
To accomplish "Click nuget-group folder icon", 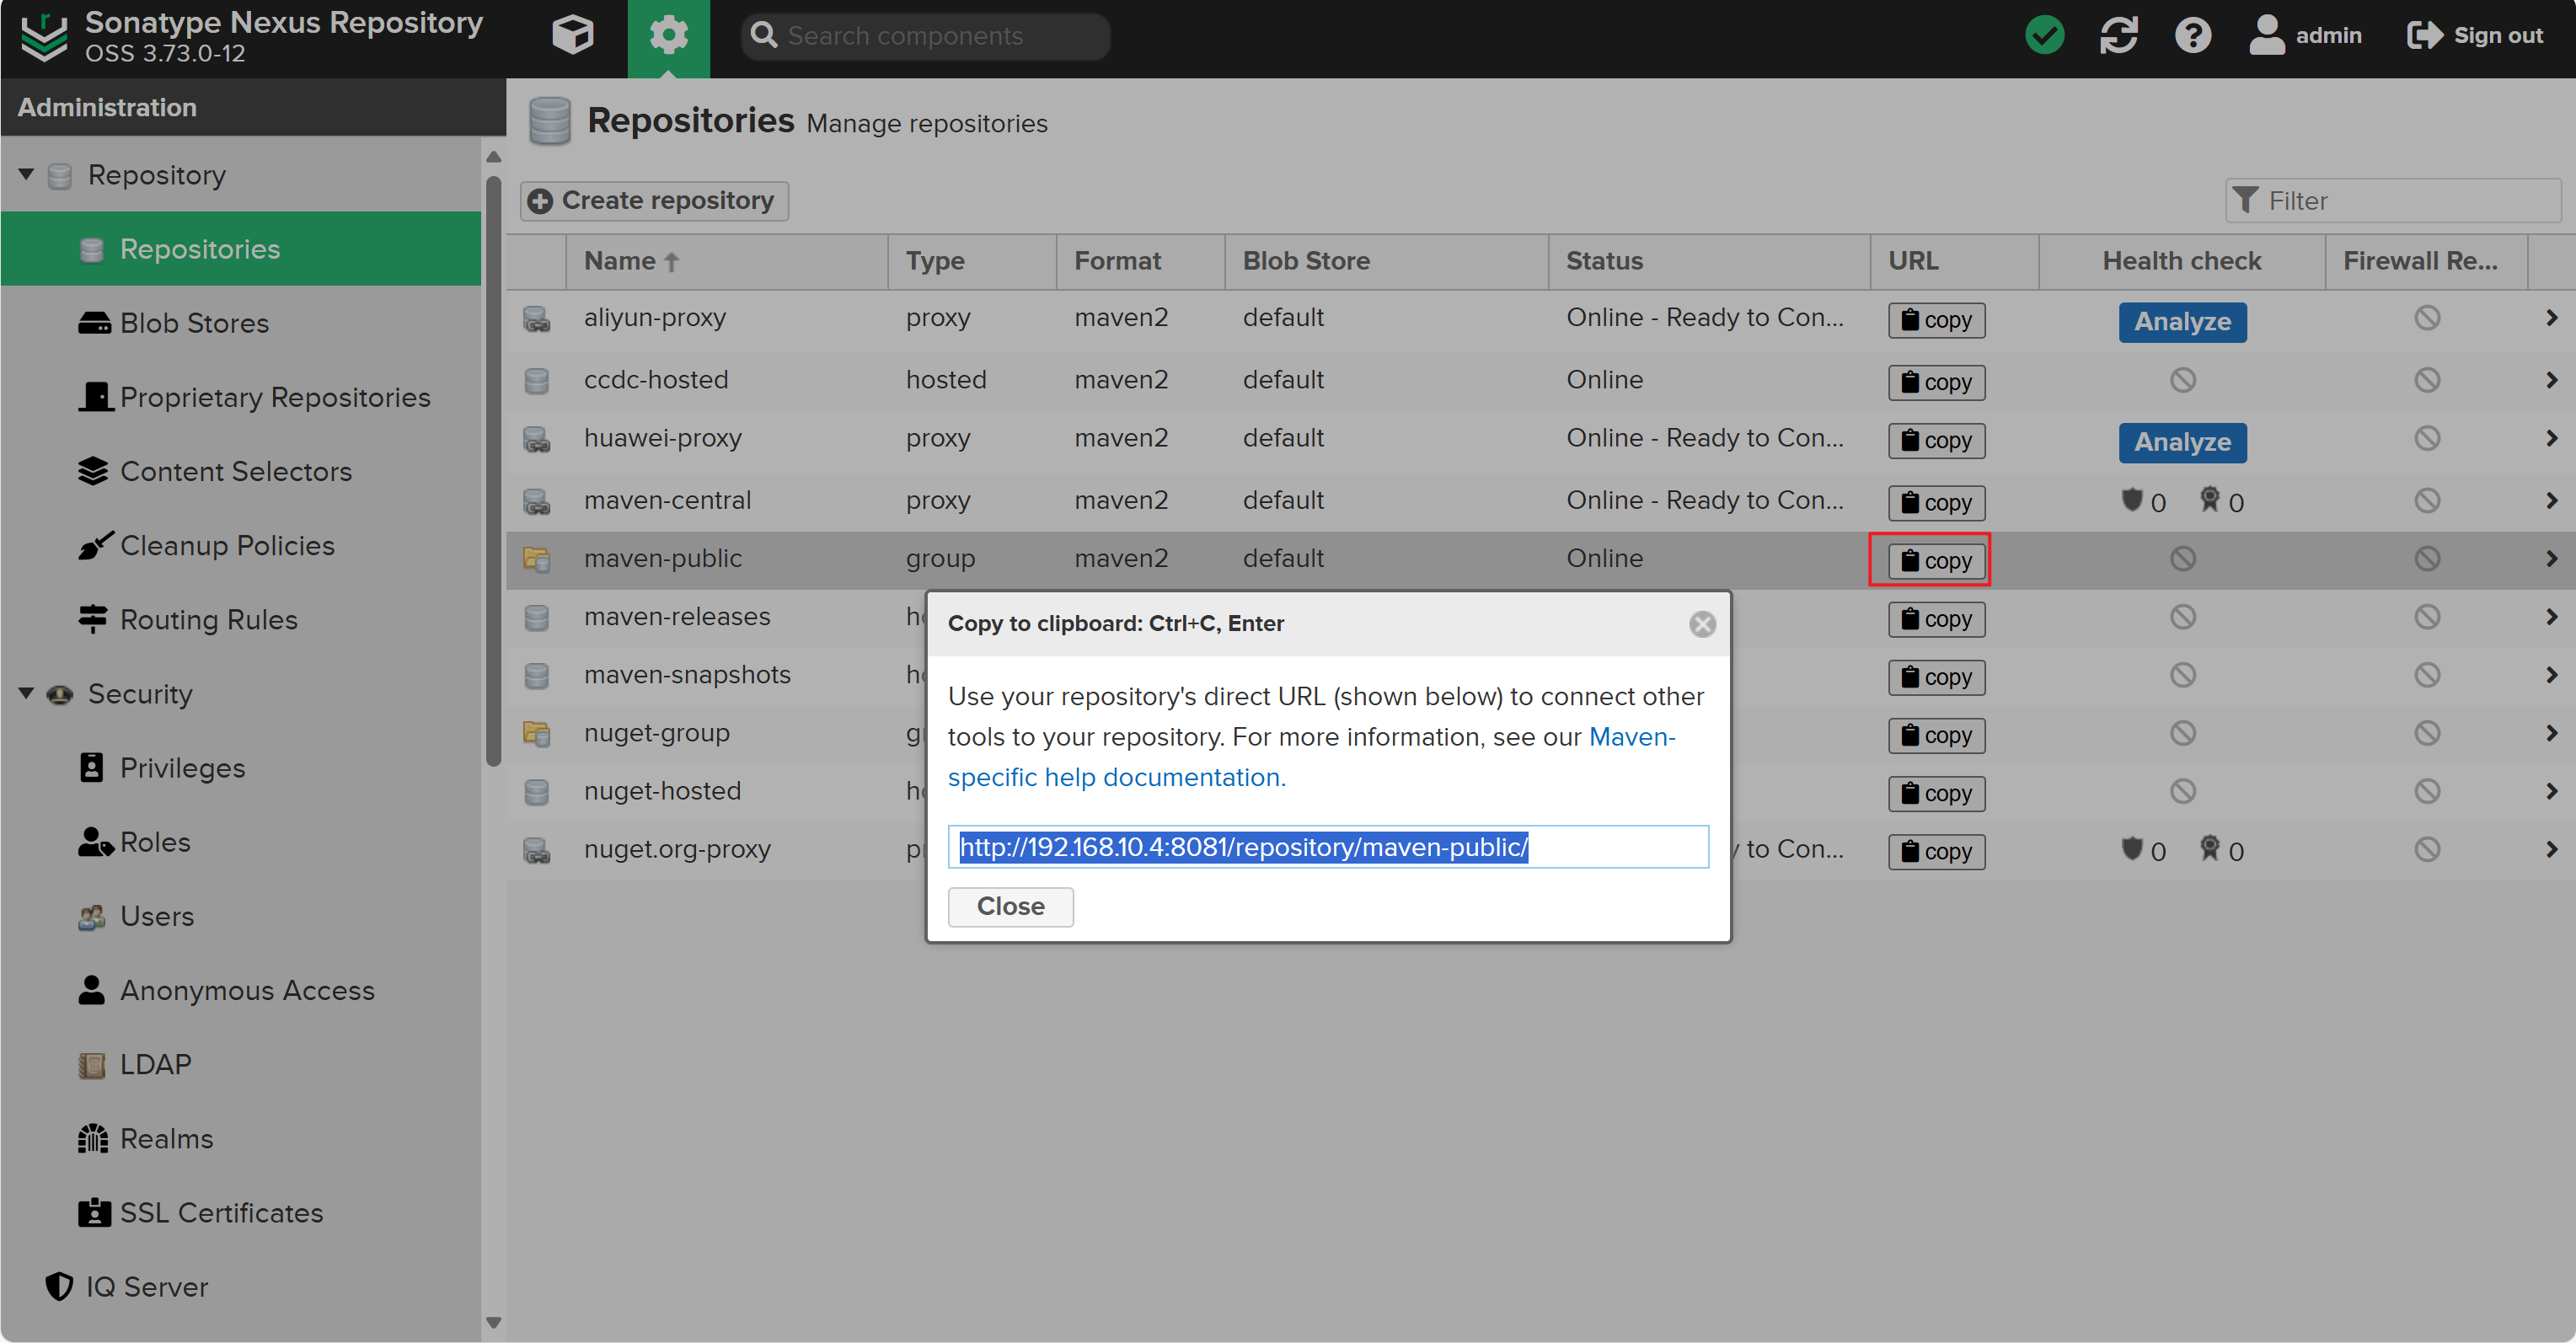I will click(537, 734).
